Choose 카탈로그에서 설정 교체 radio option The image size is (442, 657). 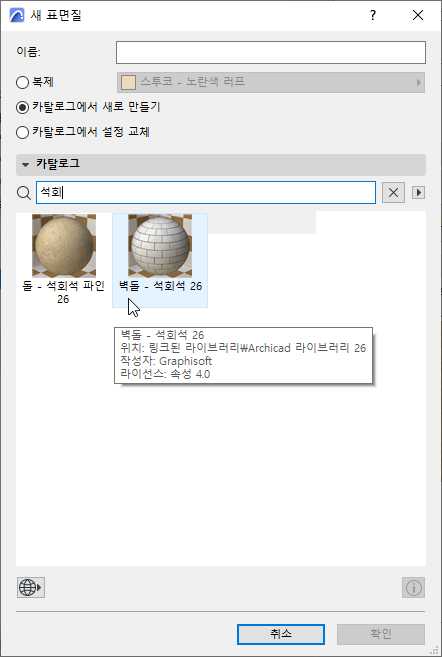[x=22, y=132]
